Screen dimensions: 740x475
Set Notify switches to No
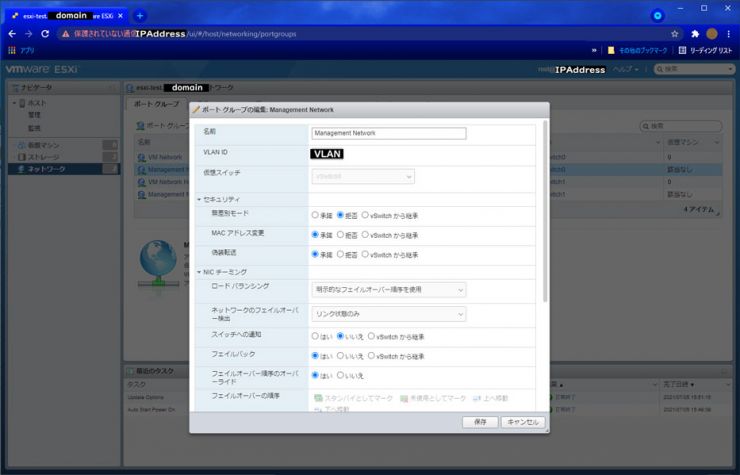click(340, 336)
